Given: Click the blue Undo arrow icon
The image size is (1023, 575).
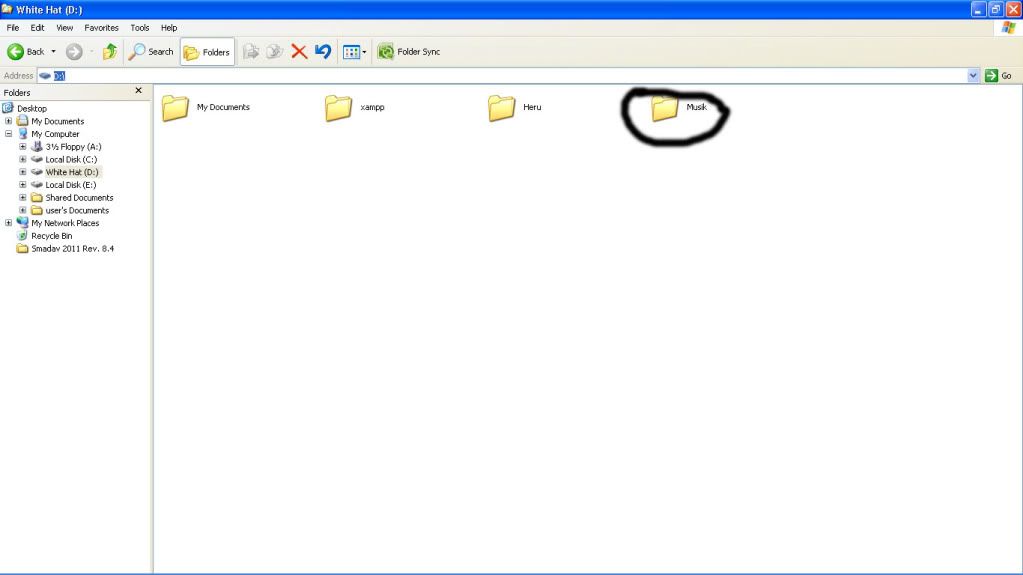Looking at the screenshot, I should pos(323,52).
